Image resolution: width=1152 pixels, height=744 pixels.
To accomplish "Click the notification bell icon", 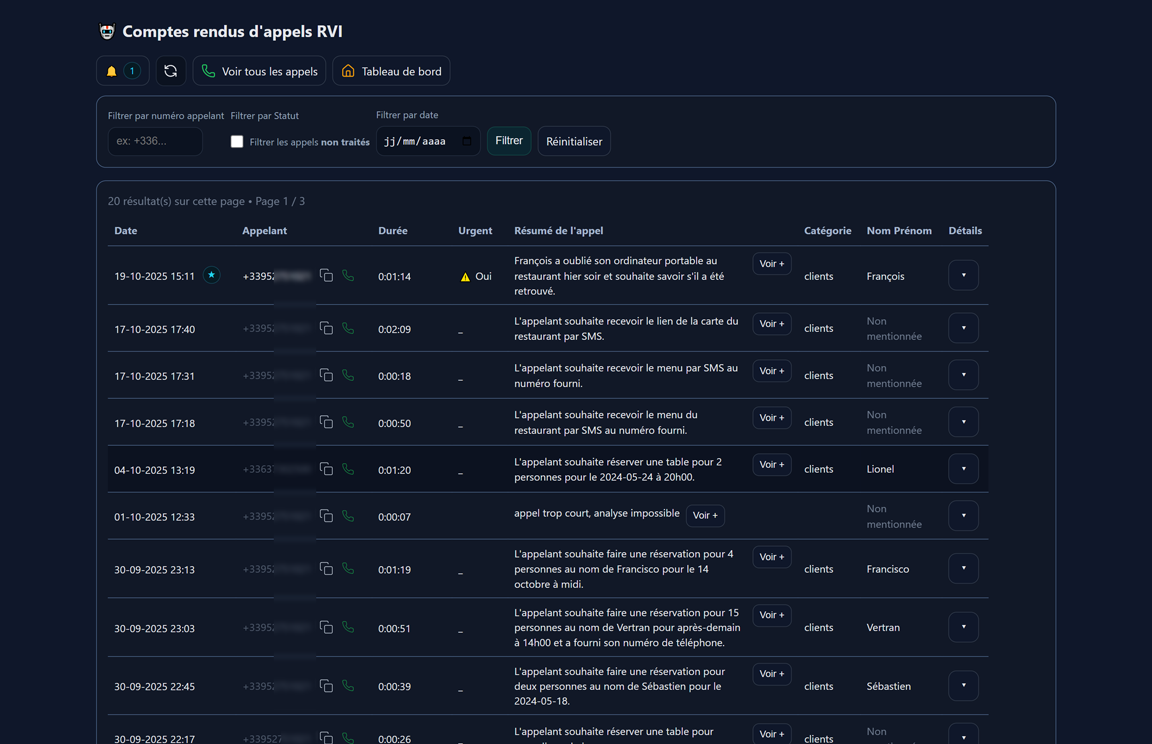I will pos(112,72).
